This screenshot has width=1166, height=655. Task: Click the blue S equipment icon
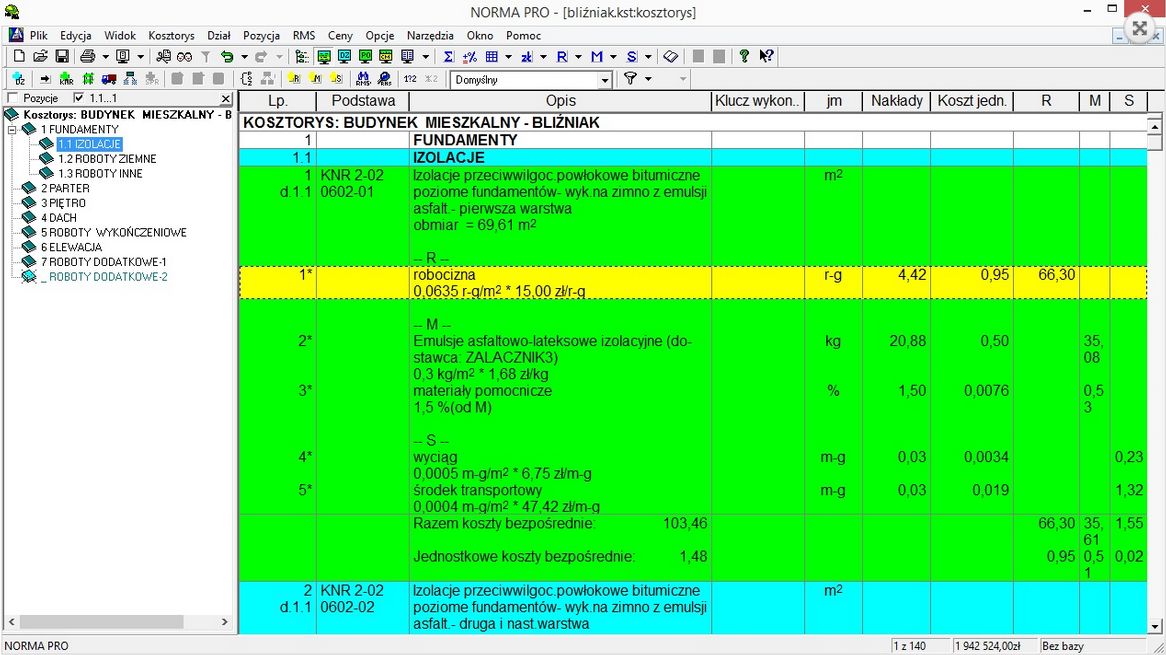(631, 57)
